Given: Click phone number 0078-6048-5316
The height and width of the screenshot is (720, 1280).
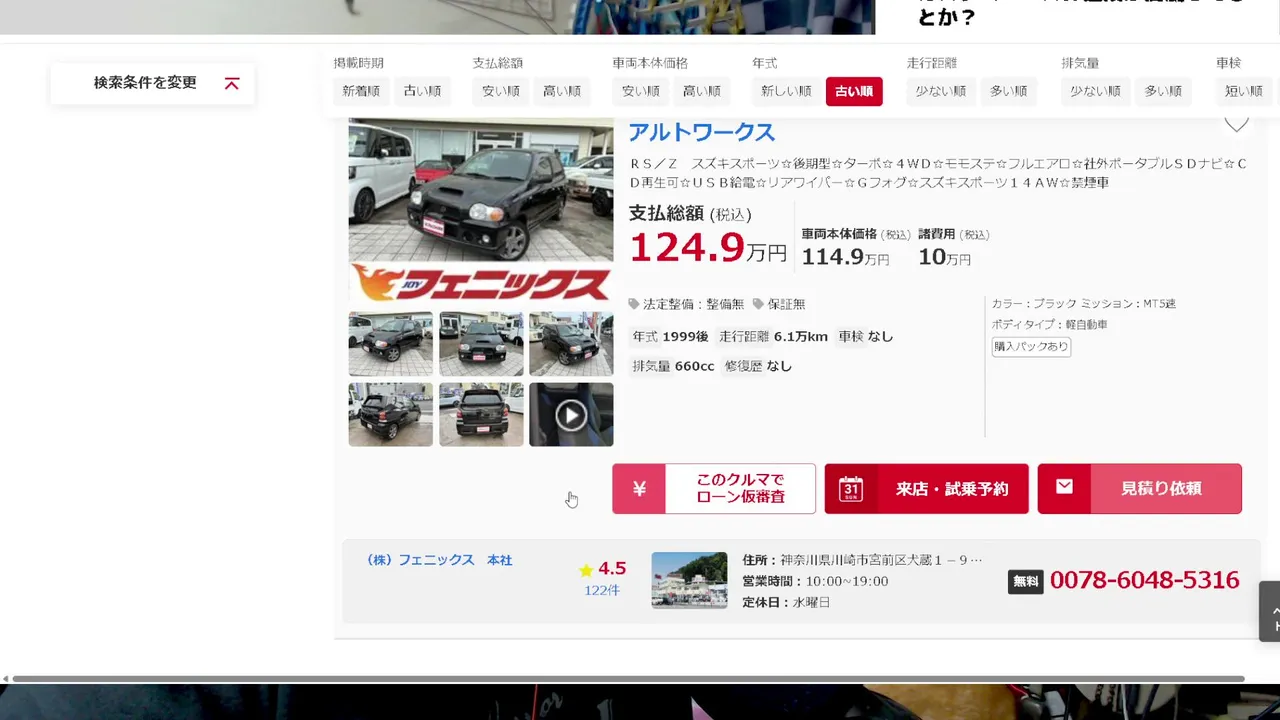Looking at the screenshot, I should [x=1144, y=580].
